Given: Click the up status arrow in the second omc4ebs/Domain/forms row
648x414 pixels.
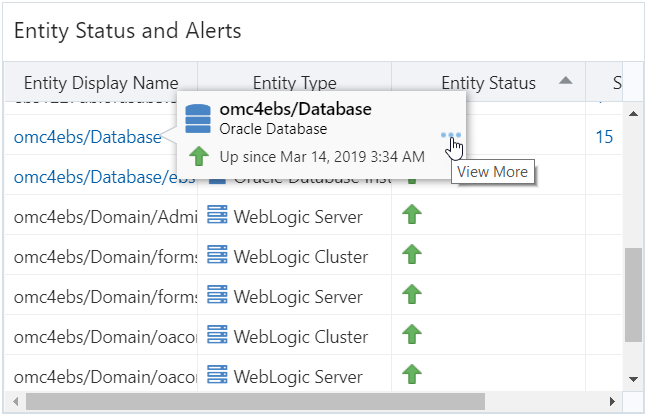Looking at the screenshot, I should pos(412,295).
